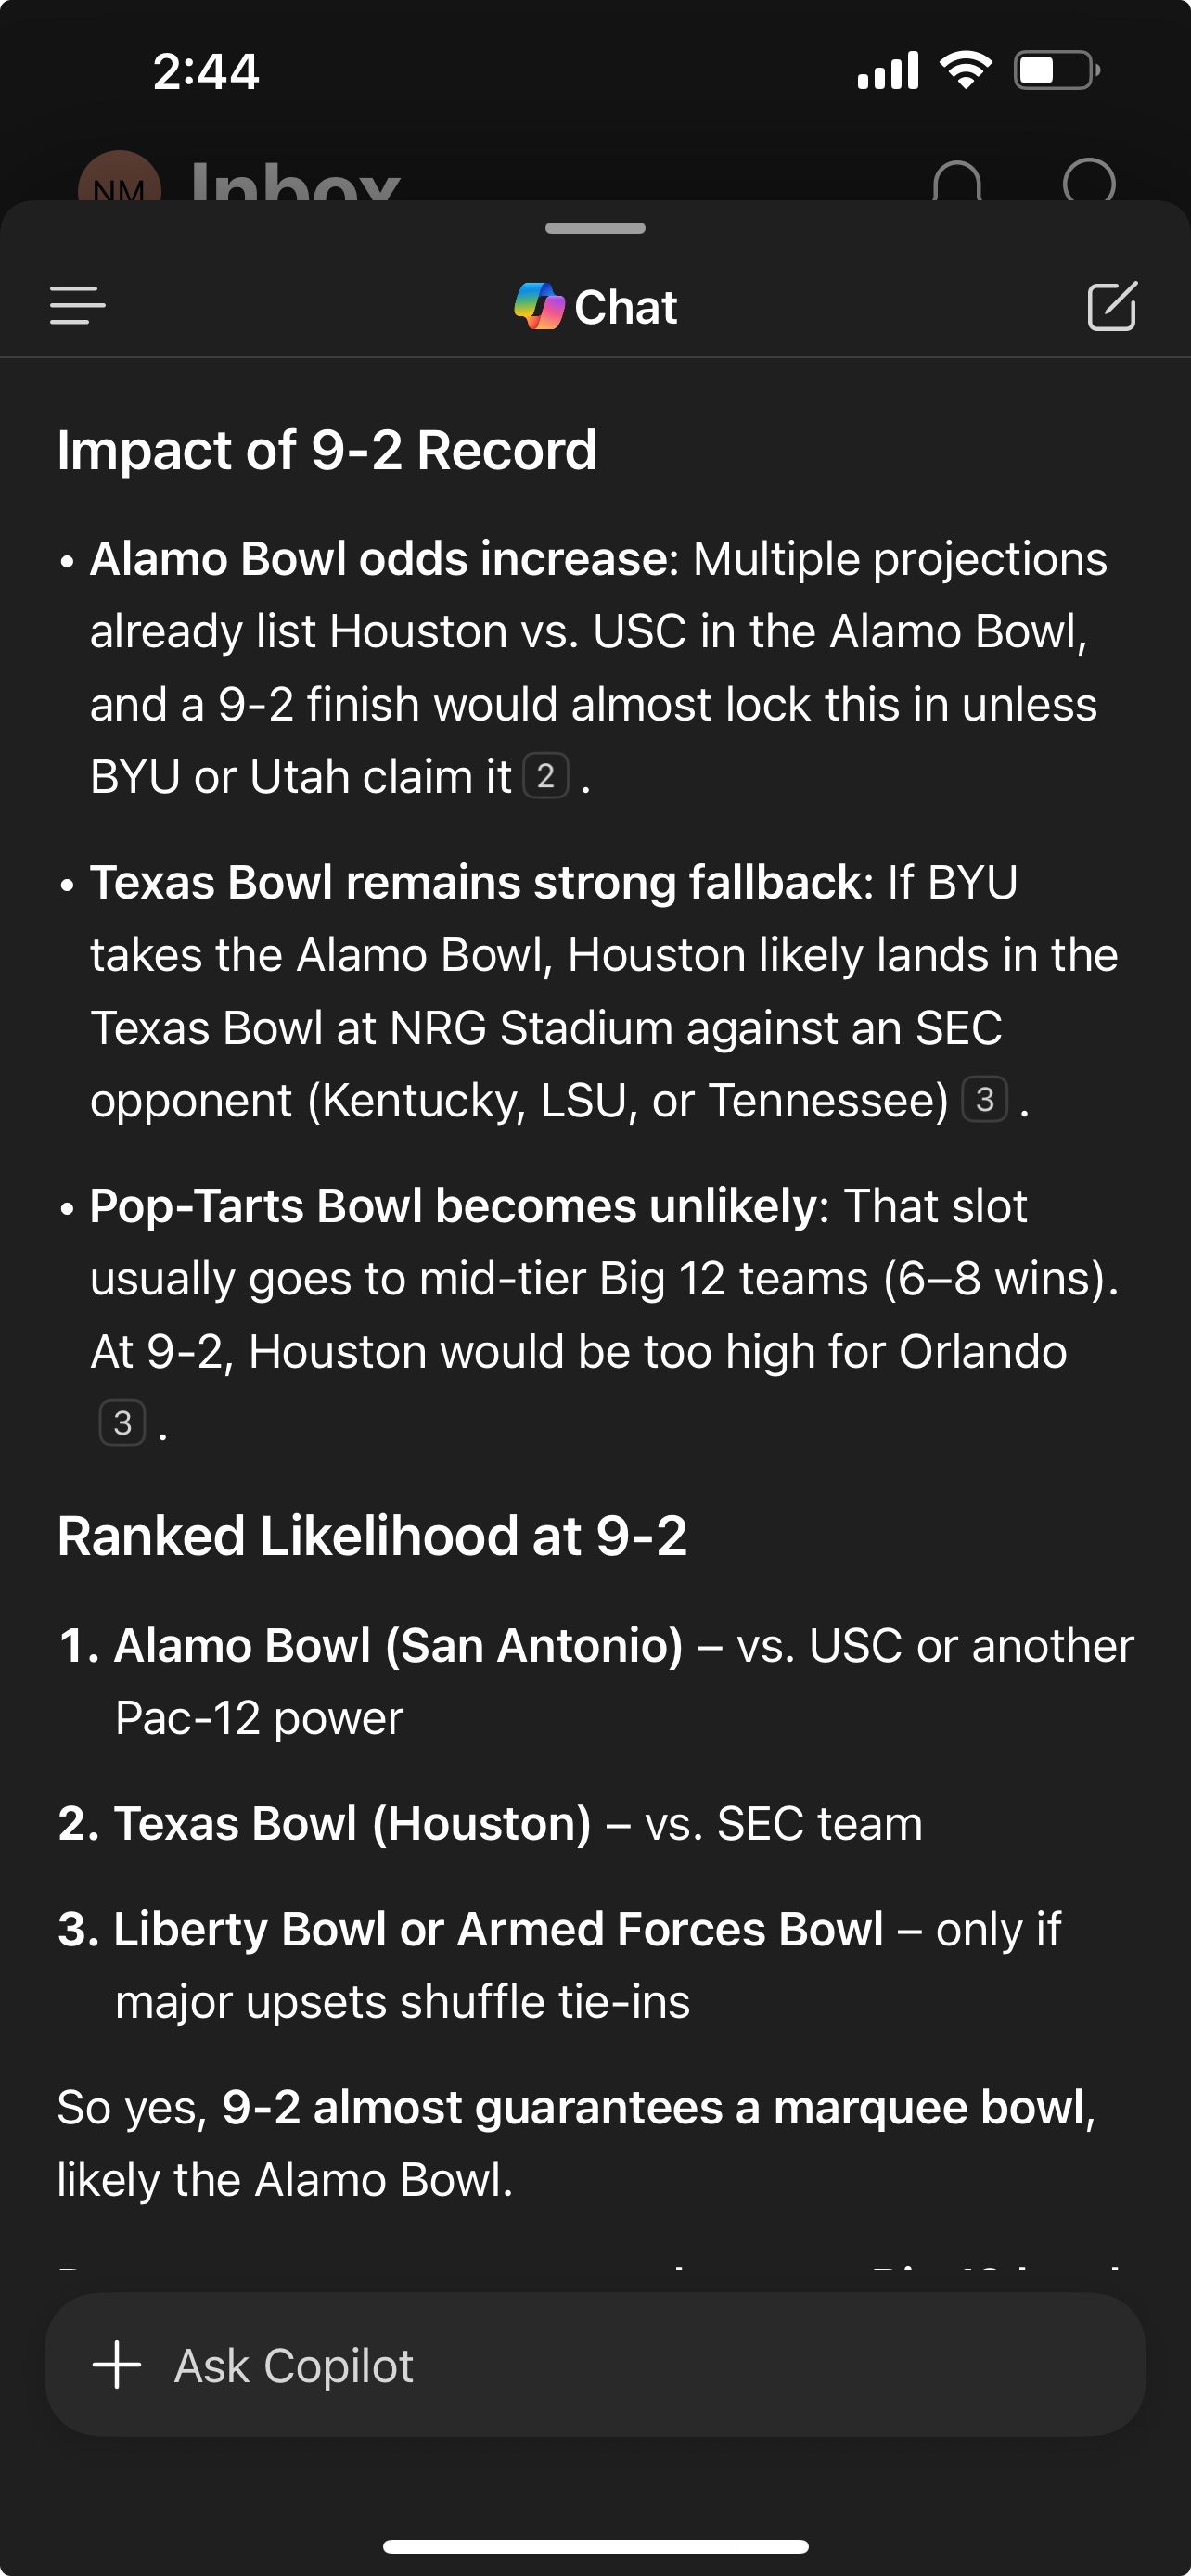The height and width of the screenshot is (2576, 1191).
Task: Tap the sheet grabber handle at top
Action: click(x=595, y=228)
